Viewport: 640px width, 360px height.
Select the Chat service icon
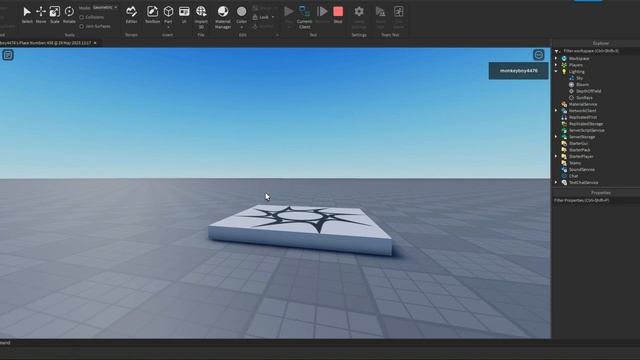564,176
